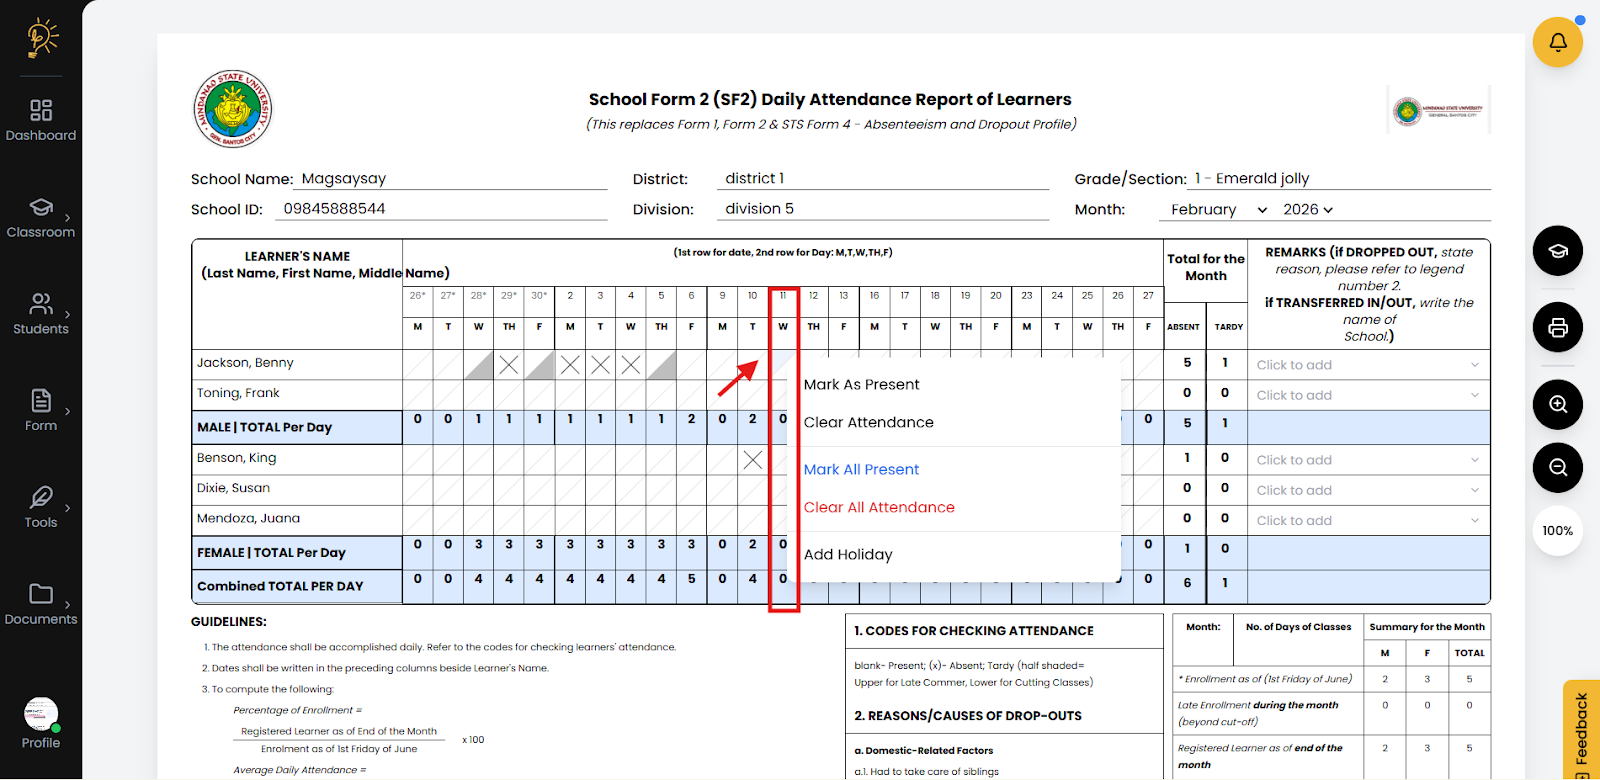Click the zoom out magnifier button

(1557, 467)
